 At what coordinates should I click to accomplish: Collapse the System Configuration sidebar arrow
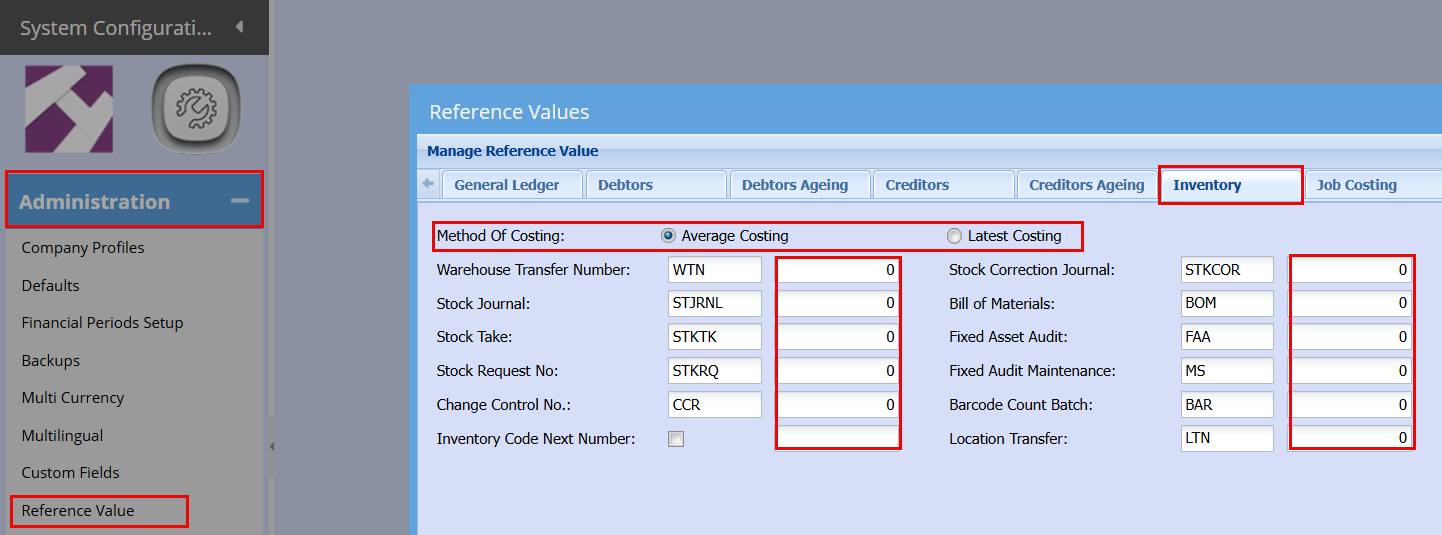(x=239, y=27)
